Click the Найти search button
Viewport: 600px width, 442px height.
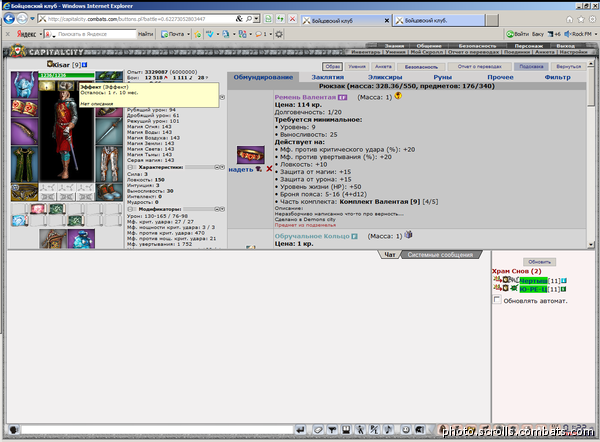click(x=145, y=34)
